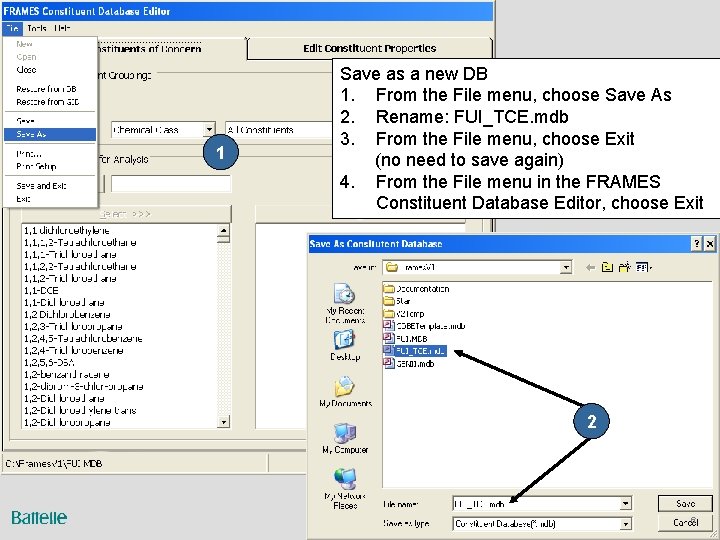Open My Recent Documents place
The width and height of the screenshot is (720, 540).
(x=344, y=303)
